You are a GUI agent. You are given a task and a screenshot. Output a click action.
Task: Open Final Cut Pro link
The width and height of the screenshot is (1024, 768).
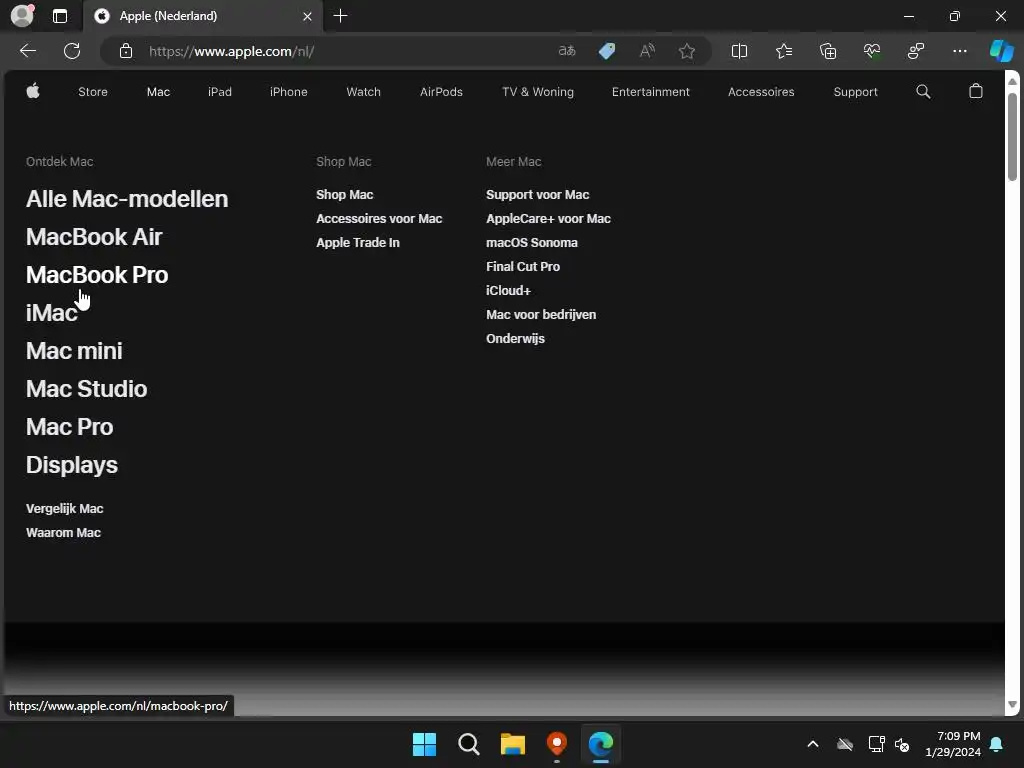(523, 266)
